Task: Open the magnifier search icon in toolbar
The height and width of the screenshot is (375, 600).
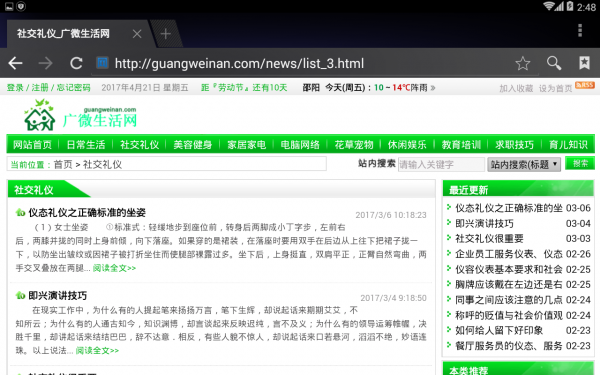Action: click(x=554, y=63)
